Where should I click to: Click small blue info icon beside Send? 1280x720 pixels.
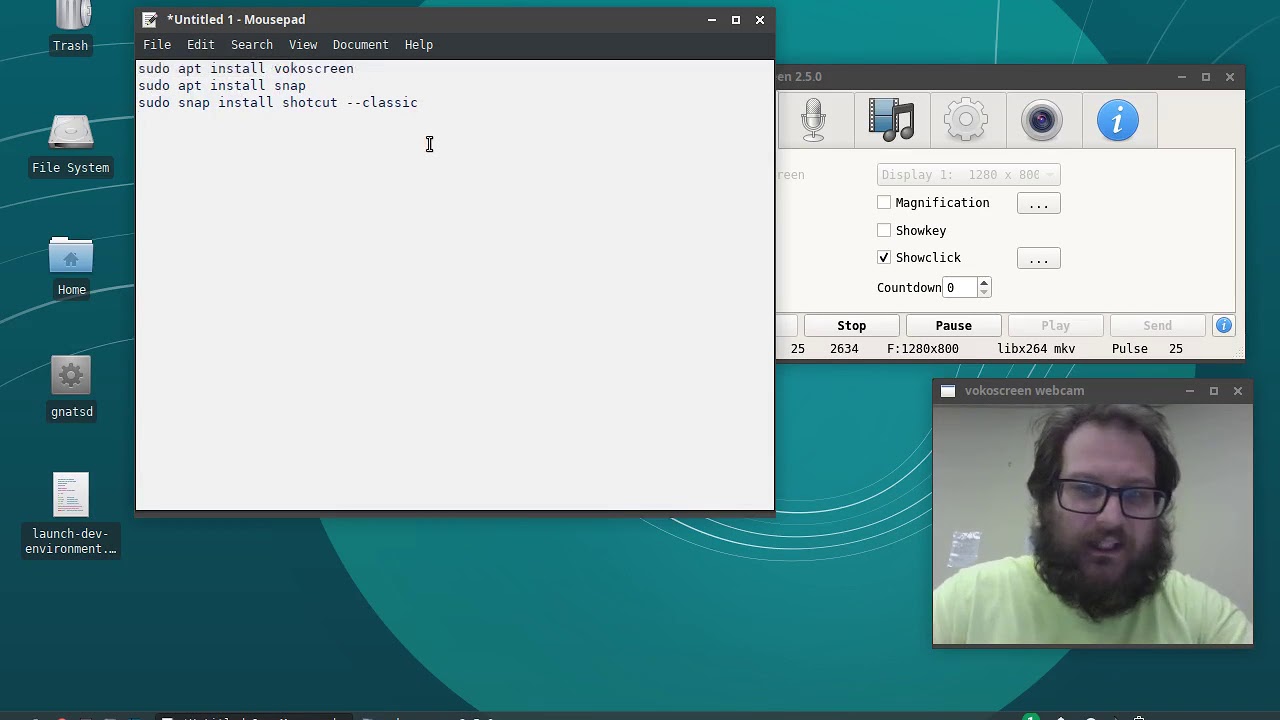[1223, 325]
